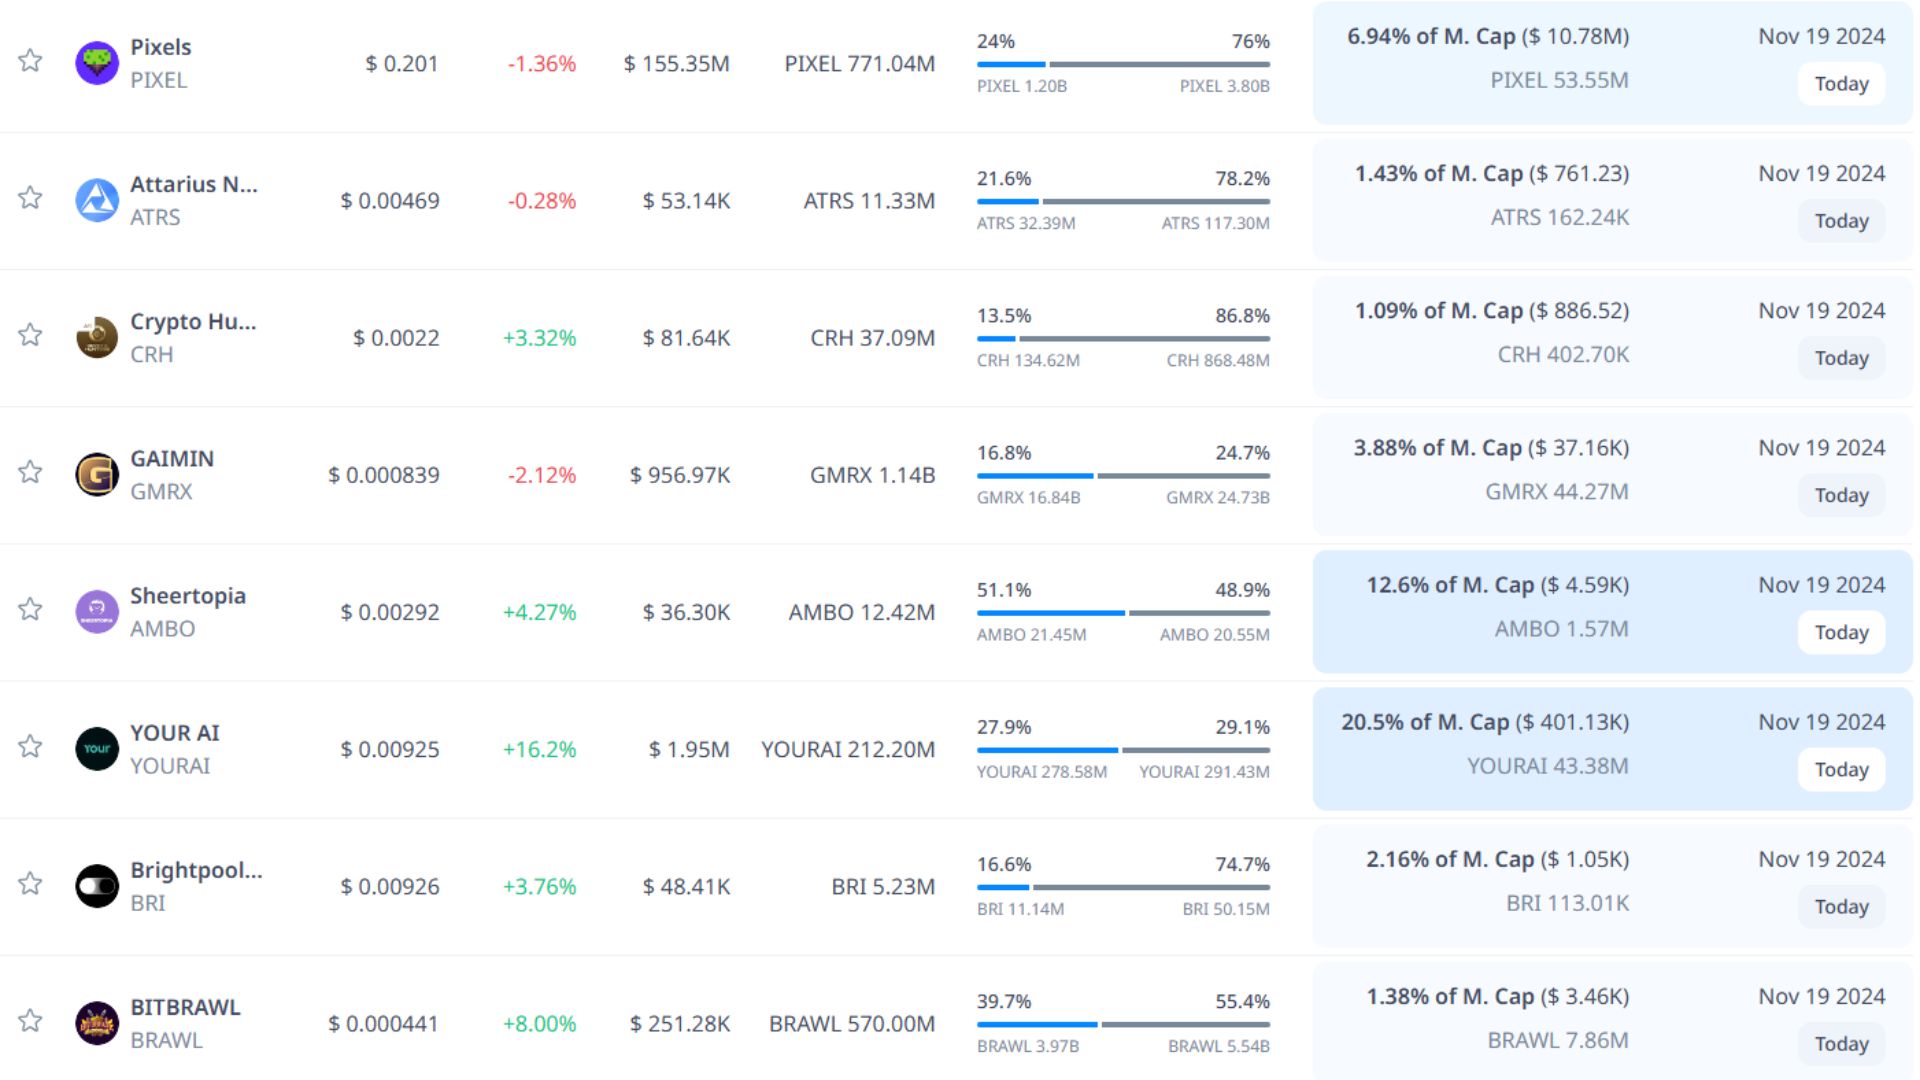Click the YOUR AI token logo
Viewport: 1920px width, 1080px height.
pos(97,749)
